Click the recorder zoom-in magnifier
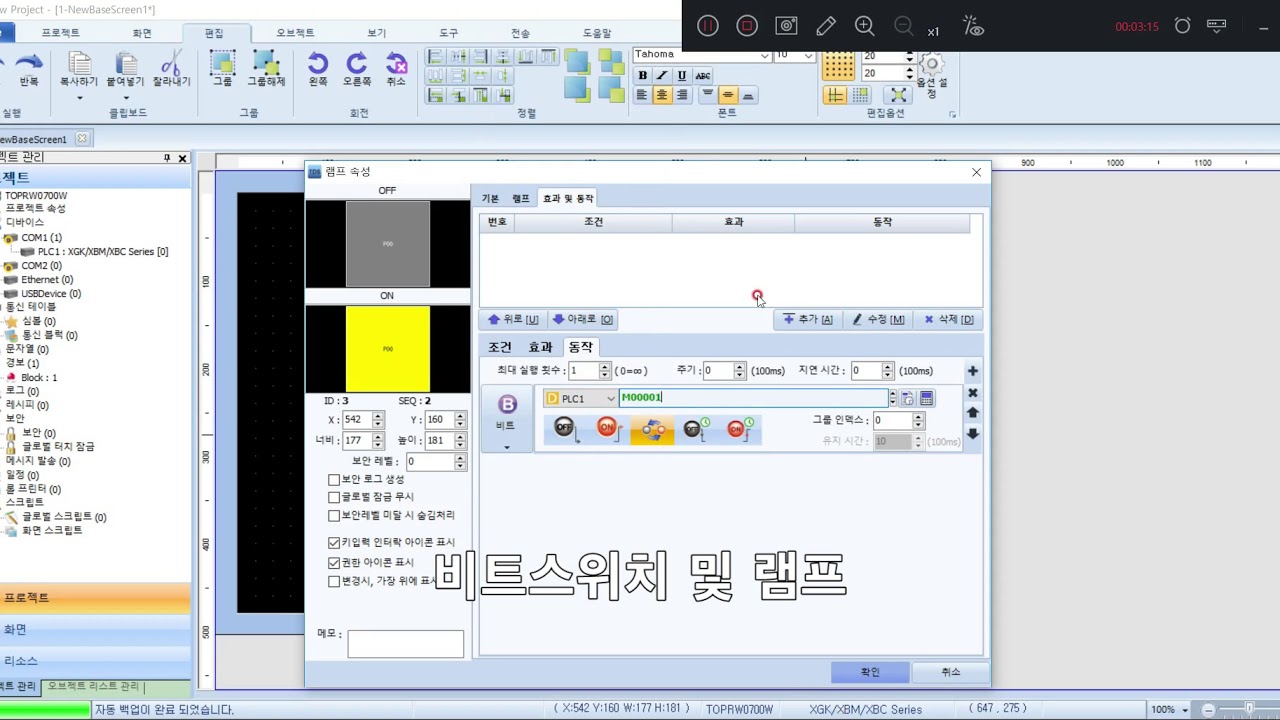Screen dimensions: 1280x720 [865, 26]
